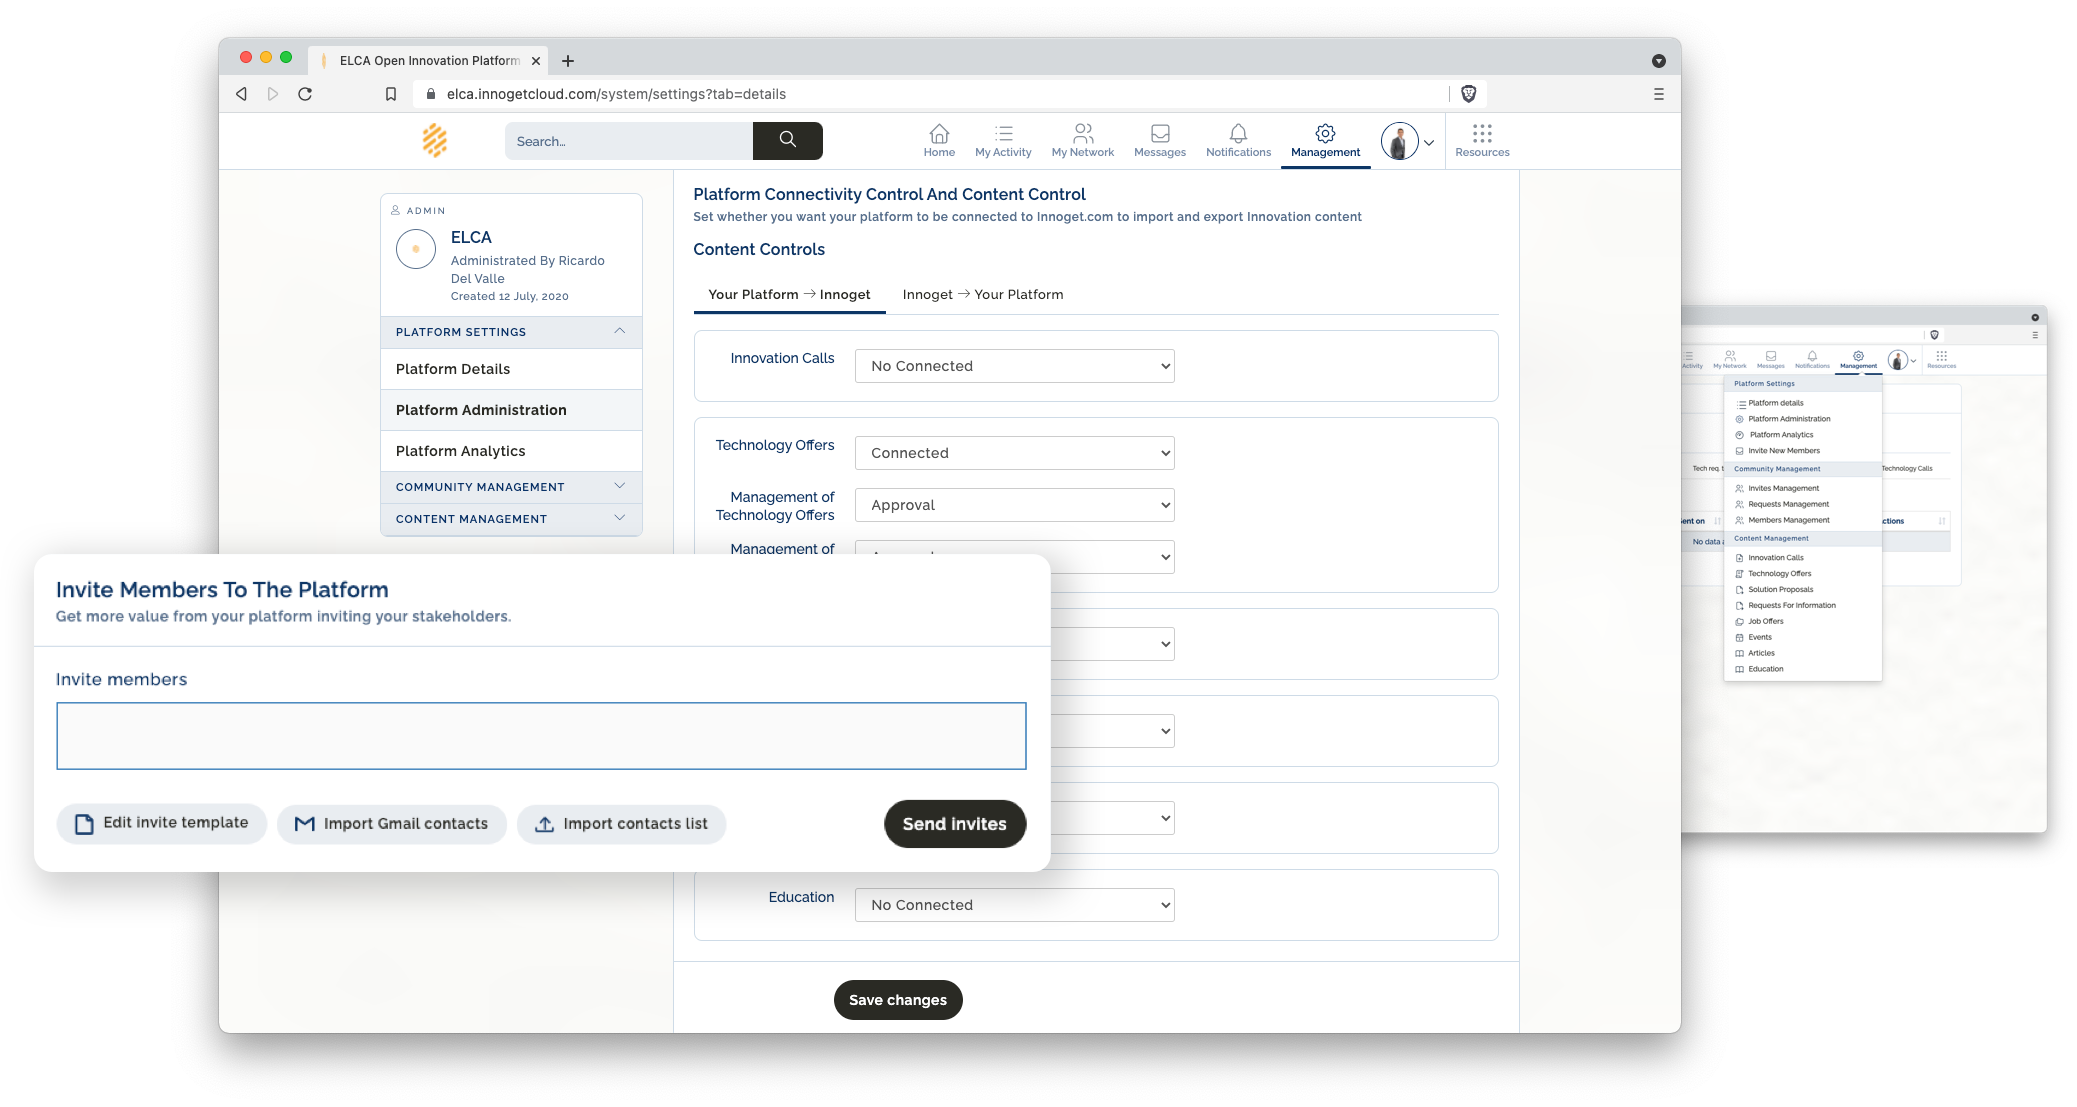Screen dimensions: 2077x1107
Task: Focus the platform Search field
Action: 629,141
